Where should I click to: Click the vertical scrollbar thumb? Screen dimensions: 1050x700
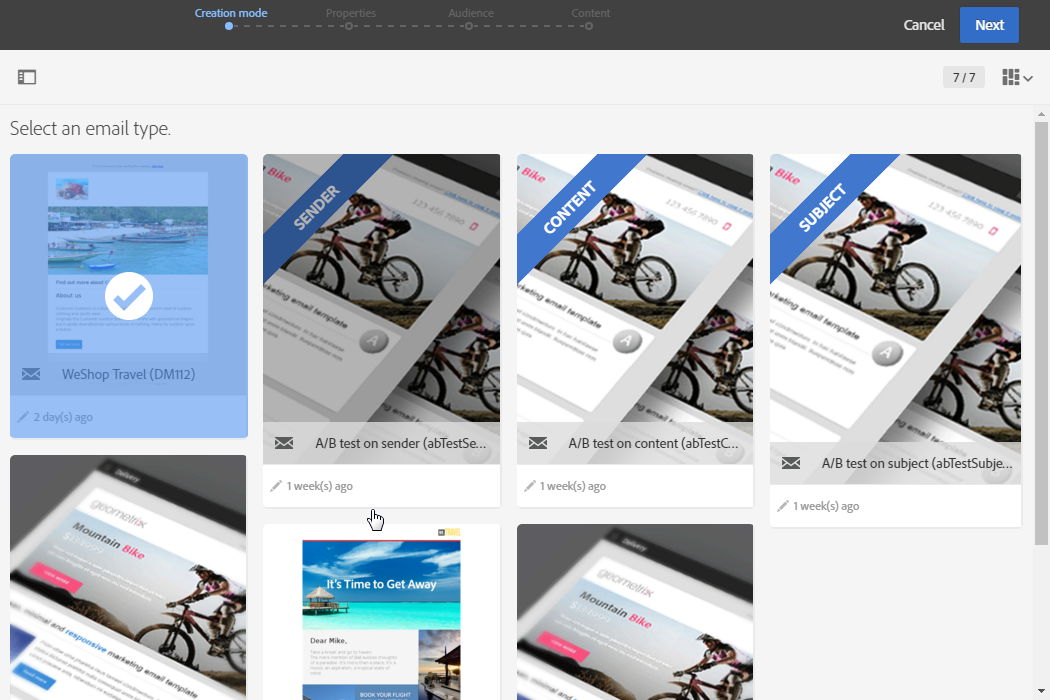1041,333
